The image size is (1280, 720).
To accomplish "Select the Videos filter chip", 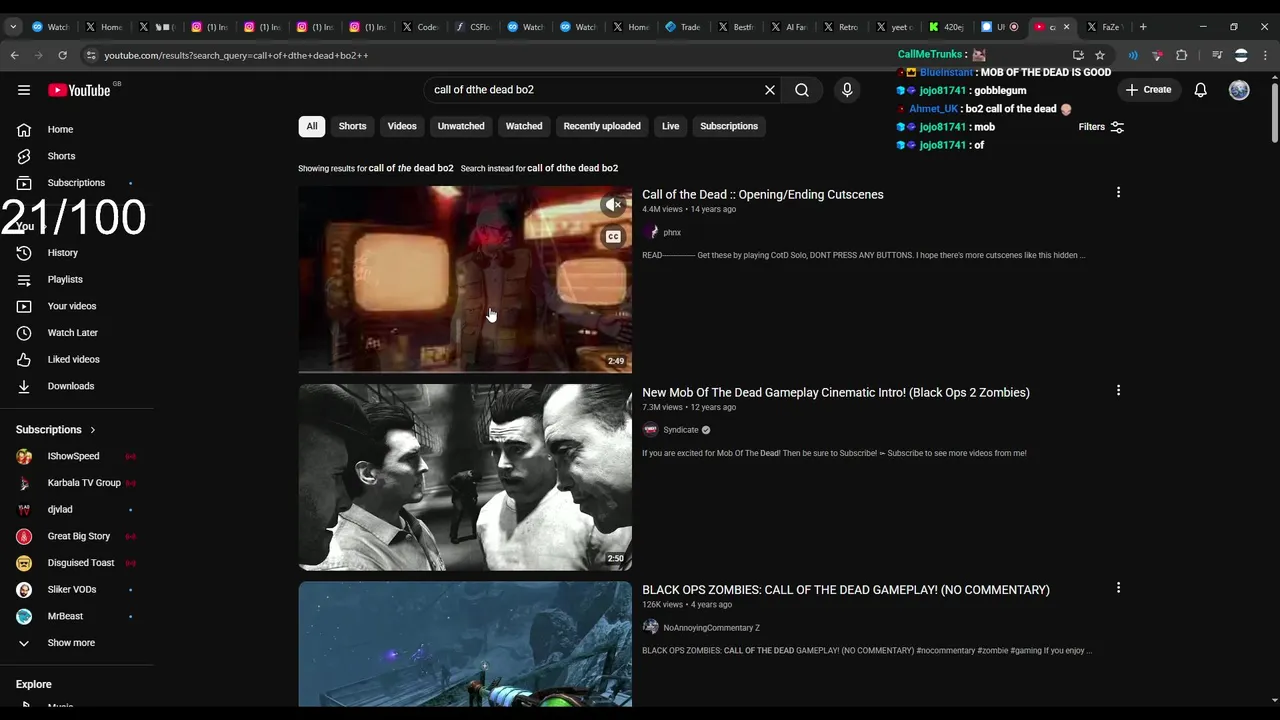I will 402,126.
